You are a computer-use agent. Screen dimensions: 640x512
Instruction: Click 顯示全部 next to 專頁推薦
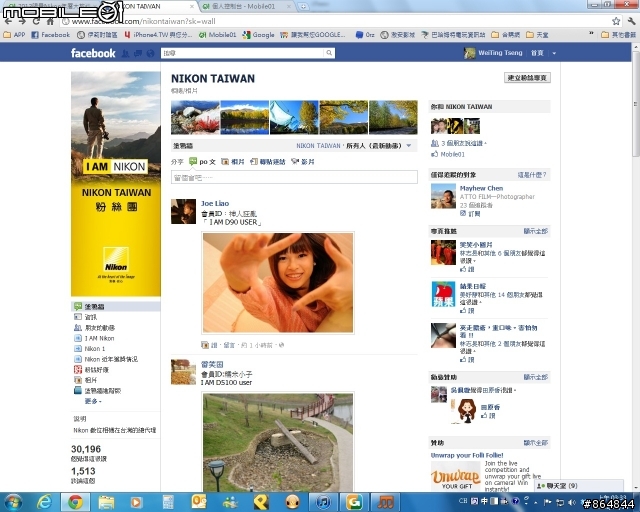coord(536,231)
